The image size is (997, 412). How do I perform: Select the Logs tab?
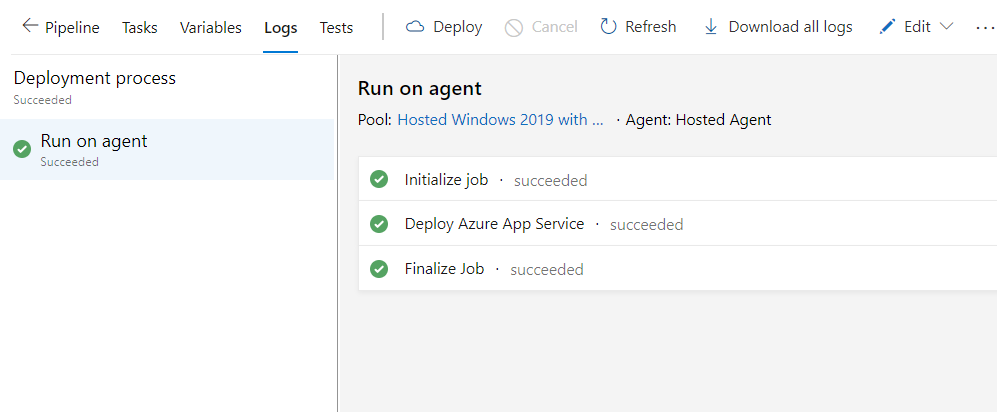point(280,28)
